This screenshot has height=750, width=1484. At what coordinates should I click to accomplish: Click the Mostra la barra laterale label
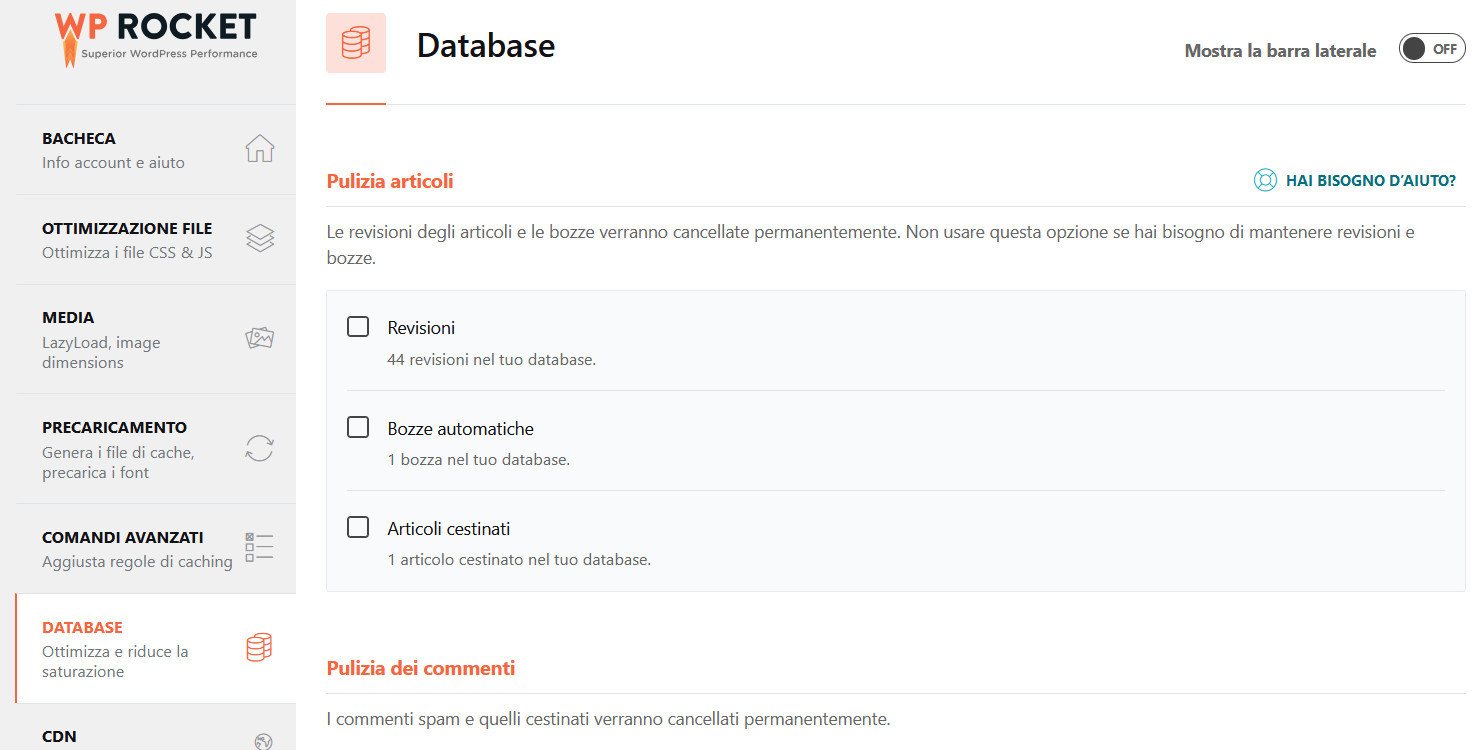pos(1280,49)
